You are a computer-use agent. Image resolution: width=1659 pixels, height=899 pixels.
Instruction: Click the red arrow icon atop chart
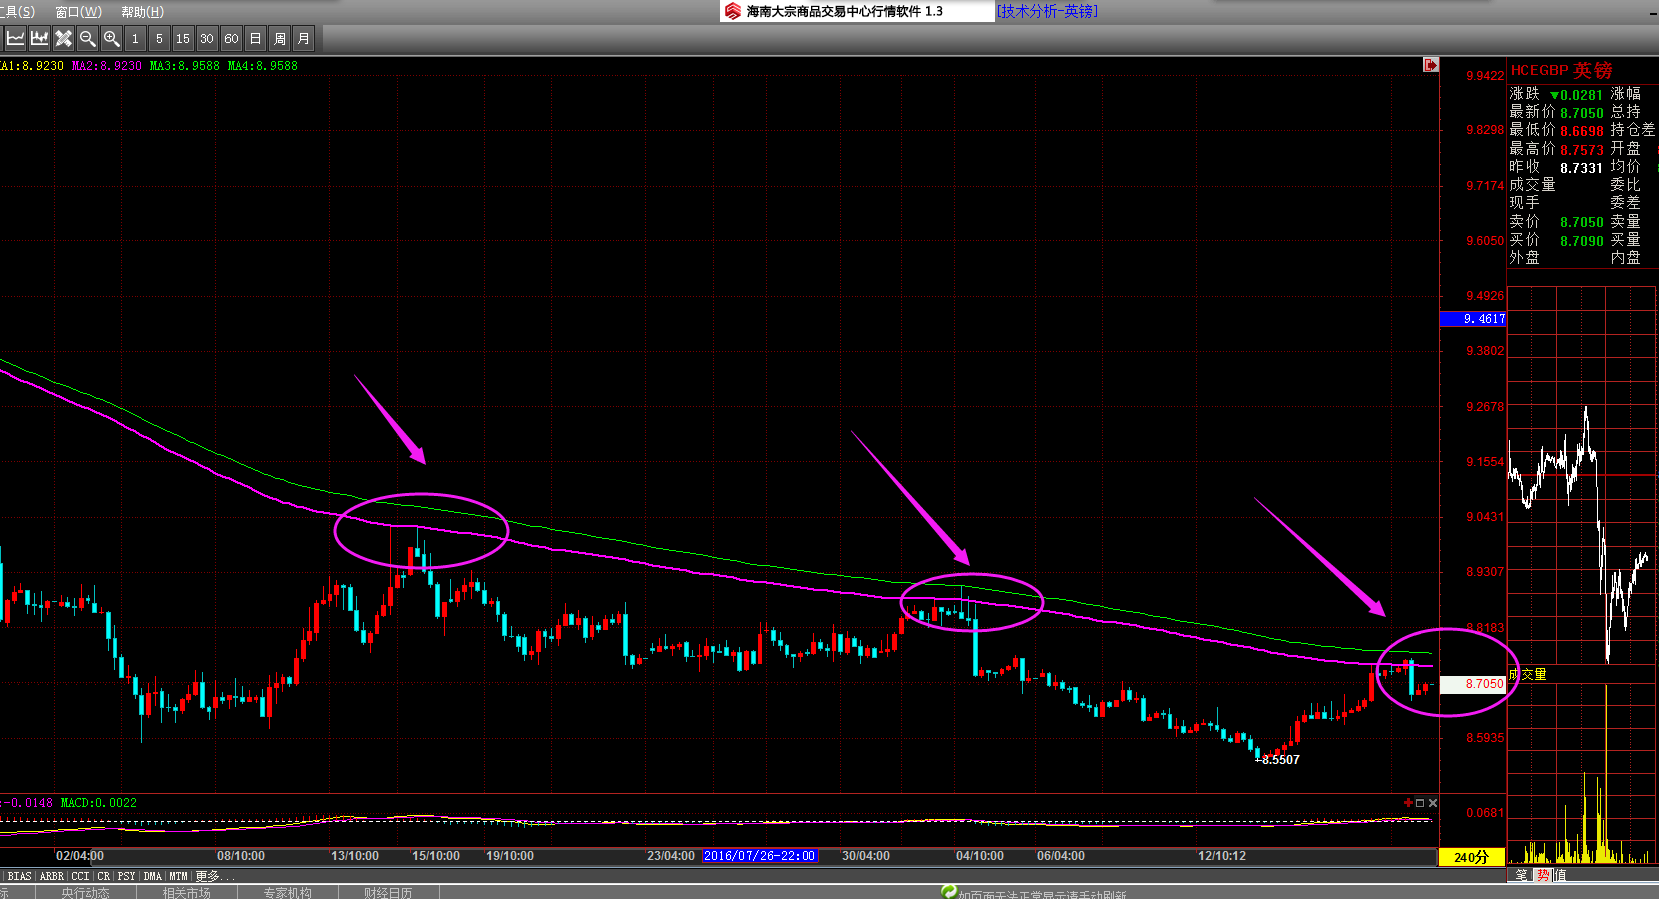1431,65
